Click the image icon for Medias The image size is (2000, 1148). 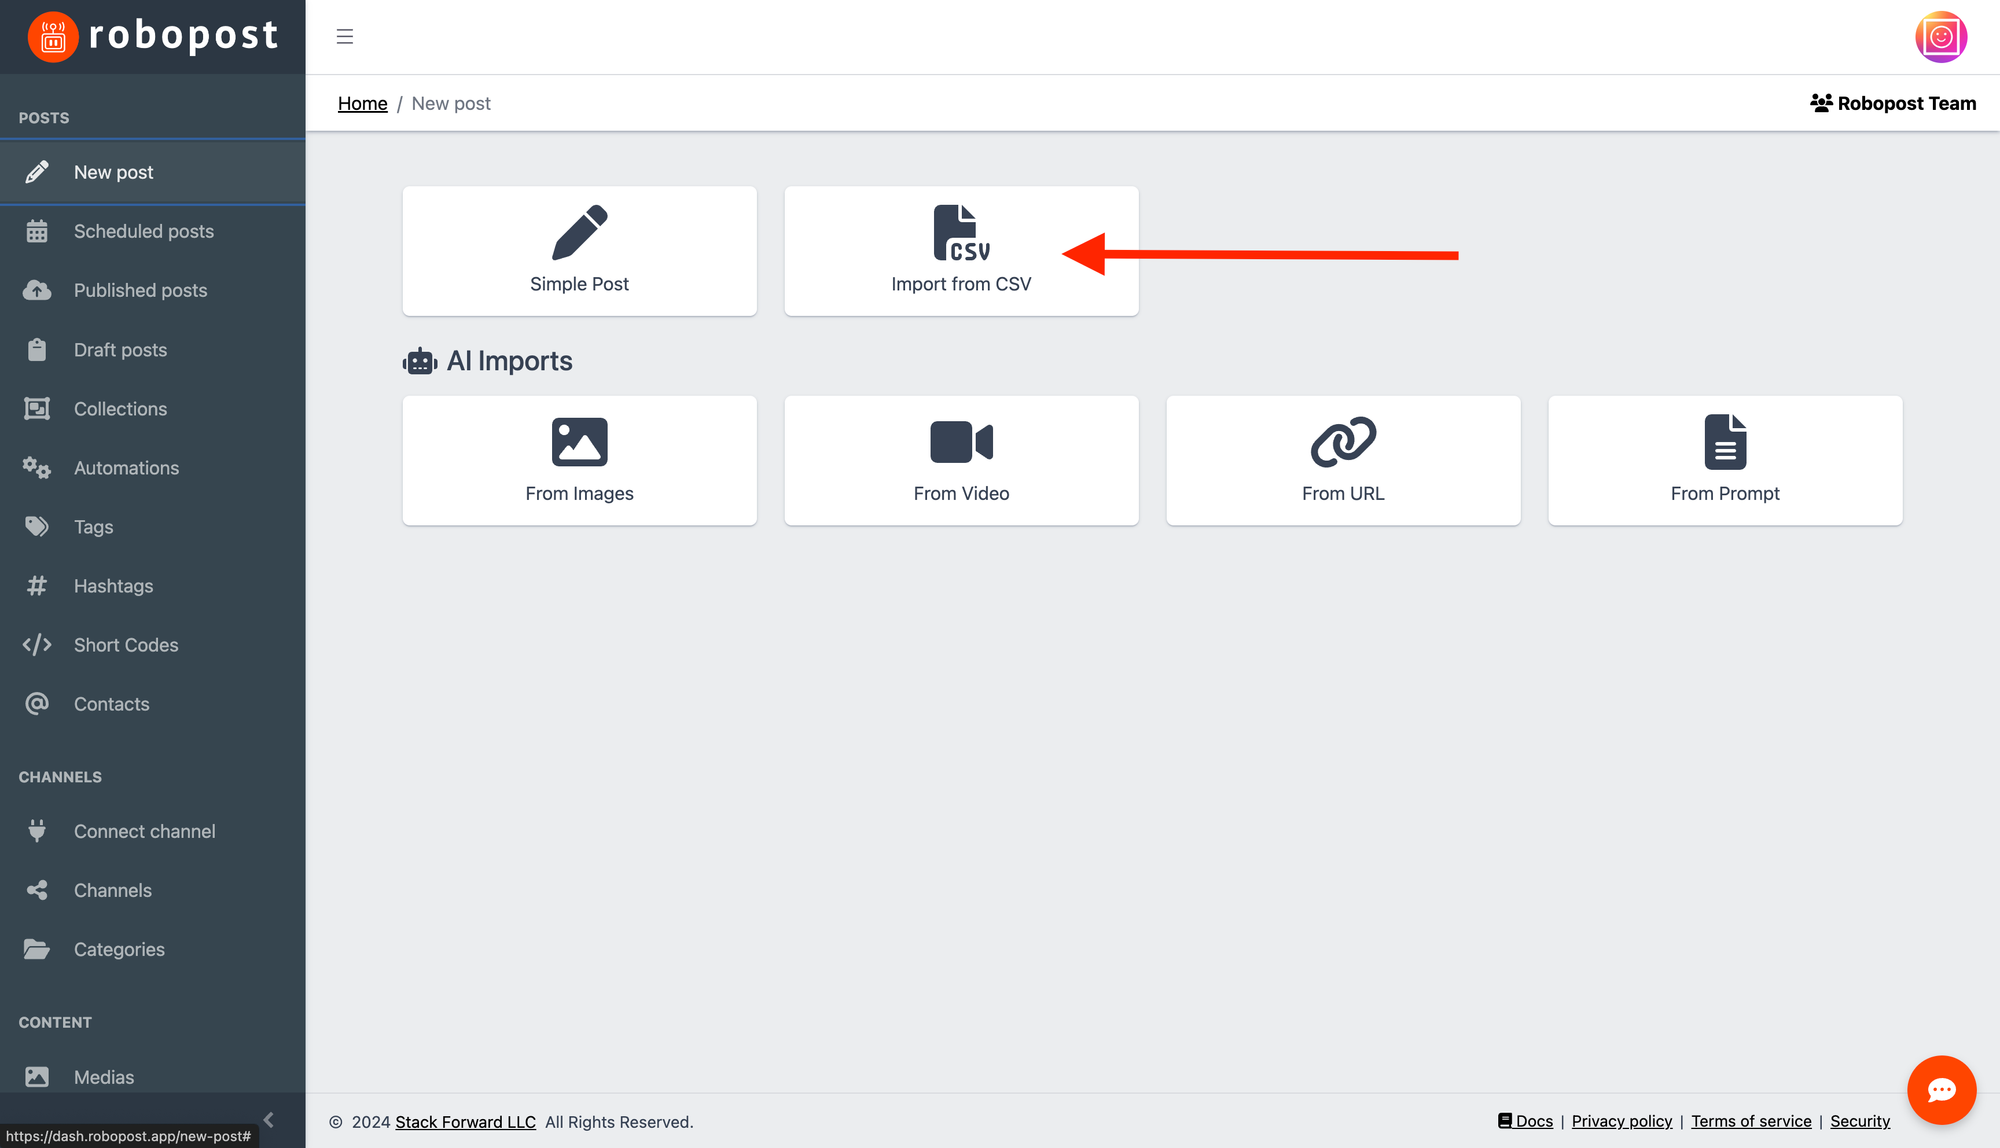coord(37,1076)
